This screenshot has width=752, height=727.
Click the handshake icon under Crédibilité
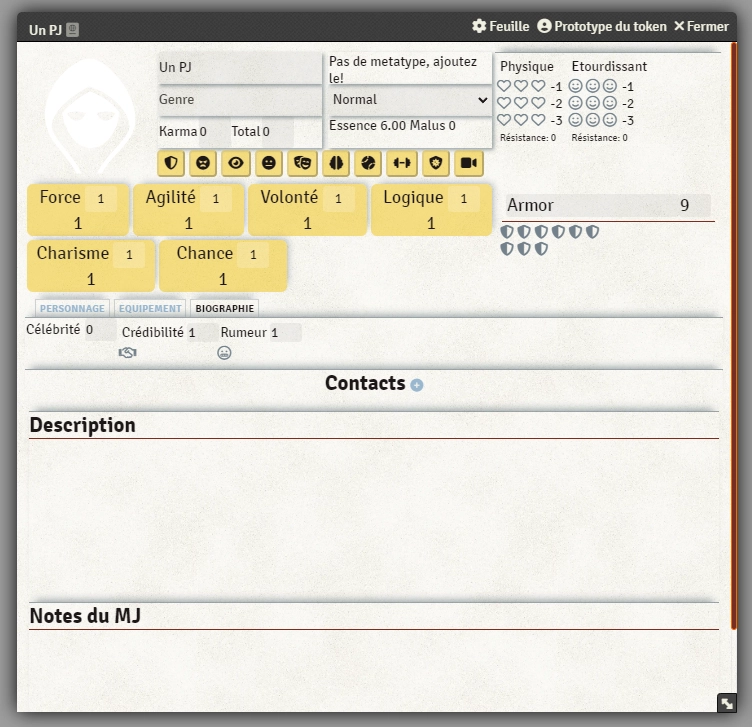click(x=127, y=352)
